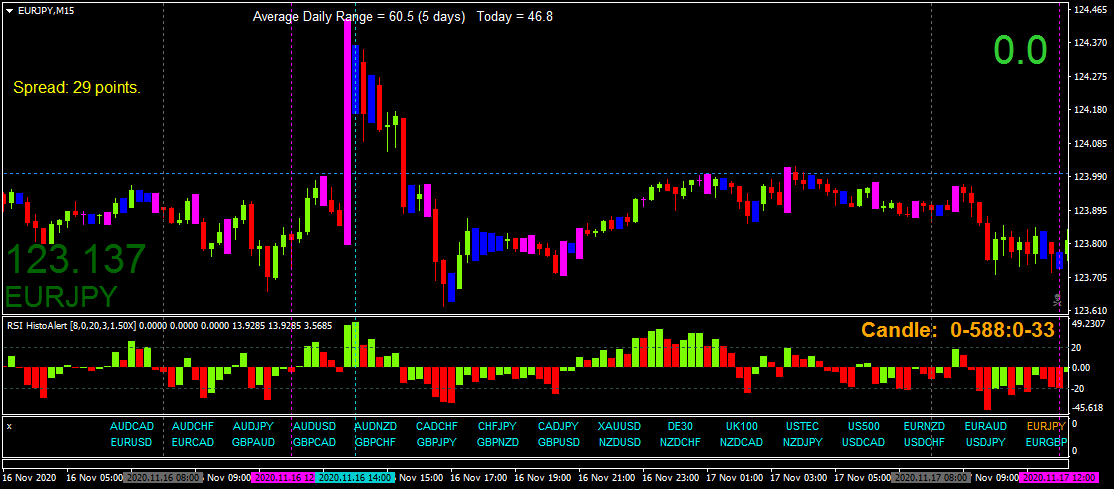Click the orange Candle timer label
1114x489 pixels.
[x=958, y=330]
